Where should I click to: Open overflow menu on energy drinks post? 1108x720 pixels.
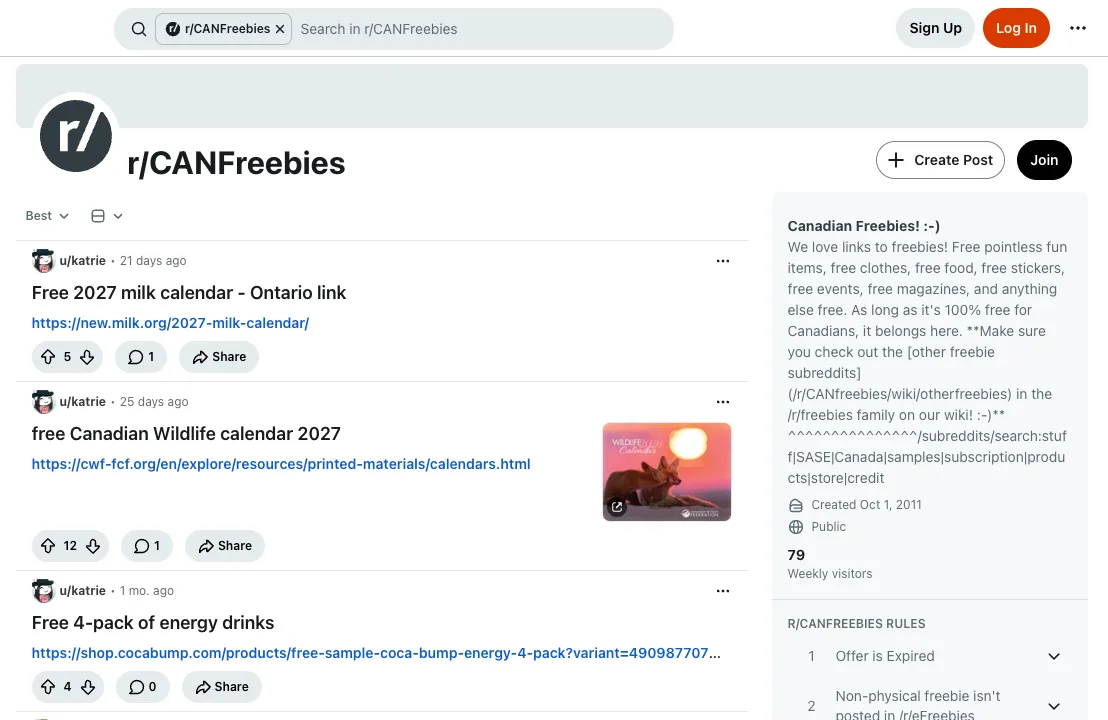(x=722, y=591)
